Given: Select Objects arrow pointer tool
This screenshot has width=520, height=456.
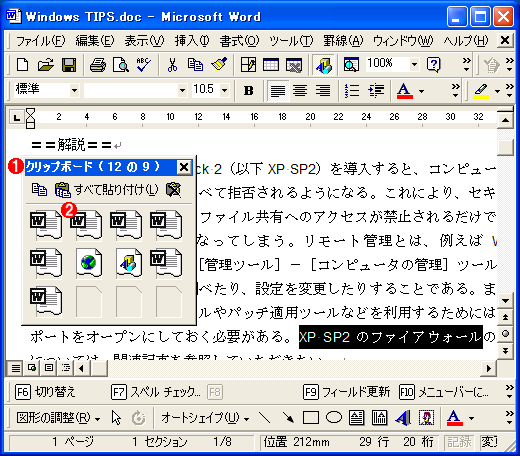Looking at the screenshot, I should [x=116, y=418].
